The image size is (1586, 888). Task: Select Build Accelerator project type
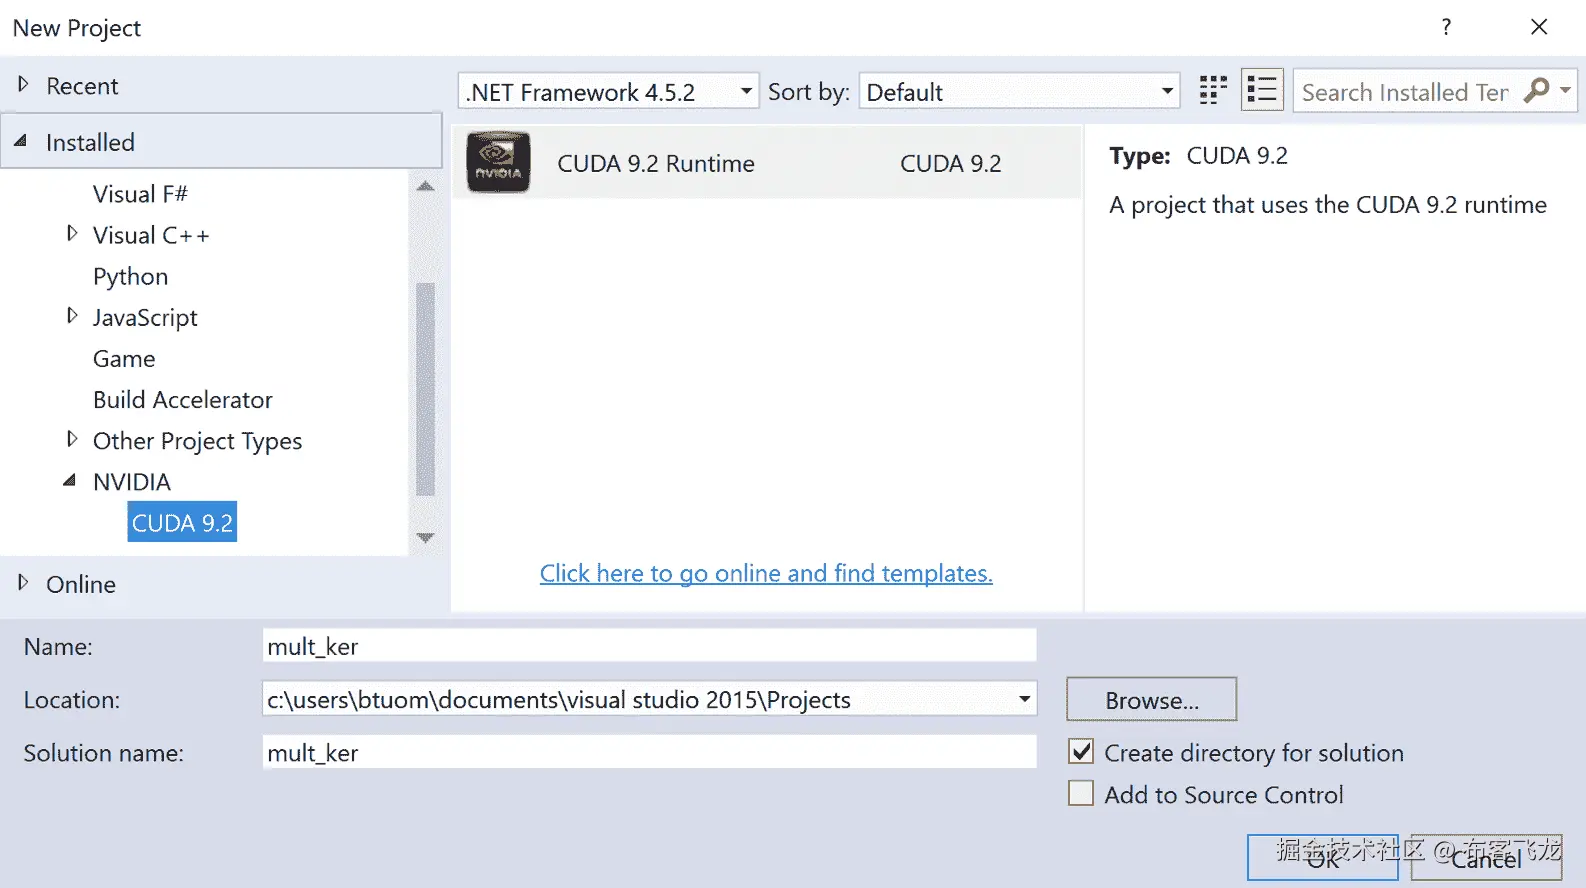[182, 399]
